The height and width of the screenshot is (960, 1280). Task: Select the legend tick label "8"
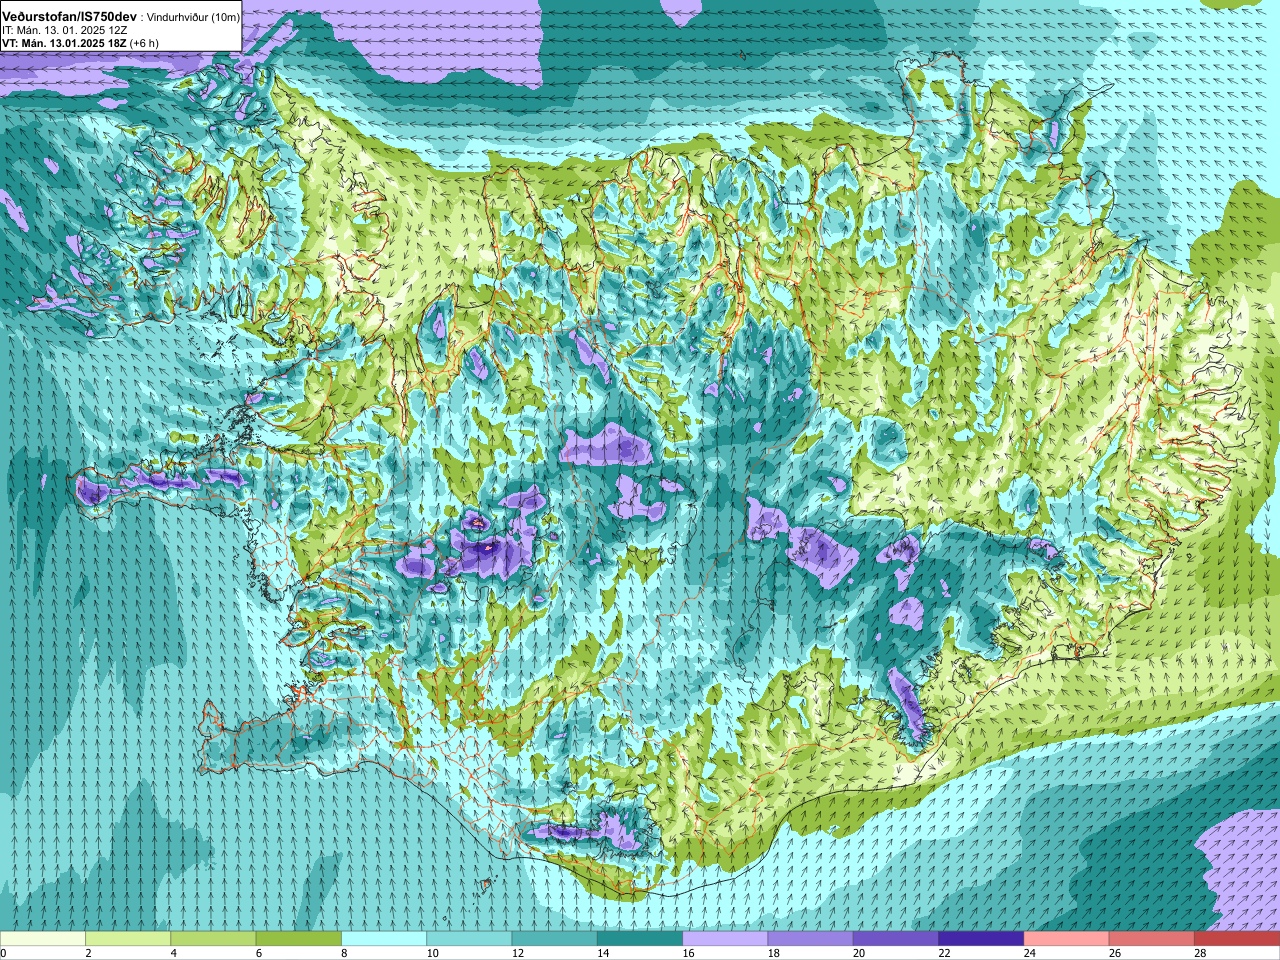[345, 953]
